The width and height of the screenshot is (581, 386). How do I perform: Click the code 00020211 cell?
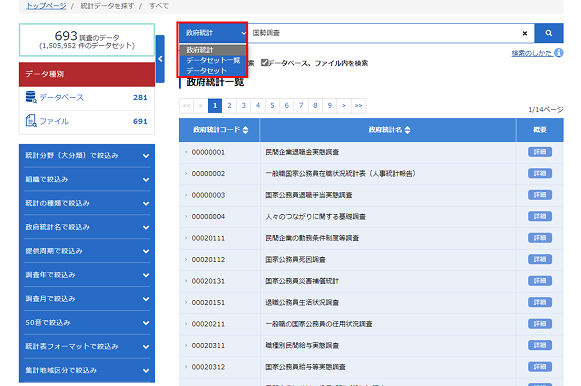208,324
